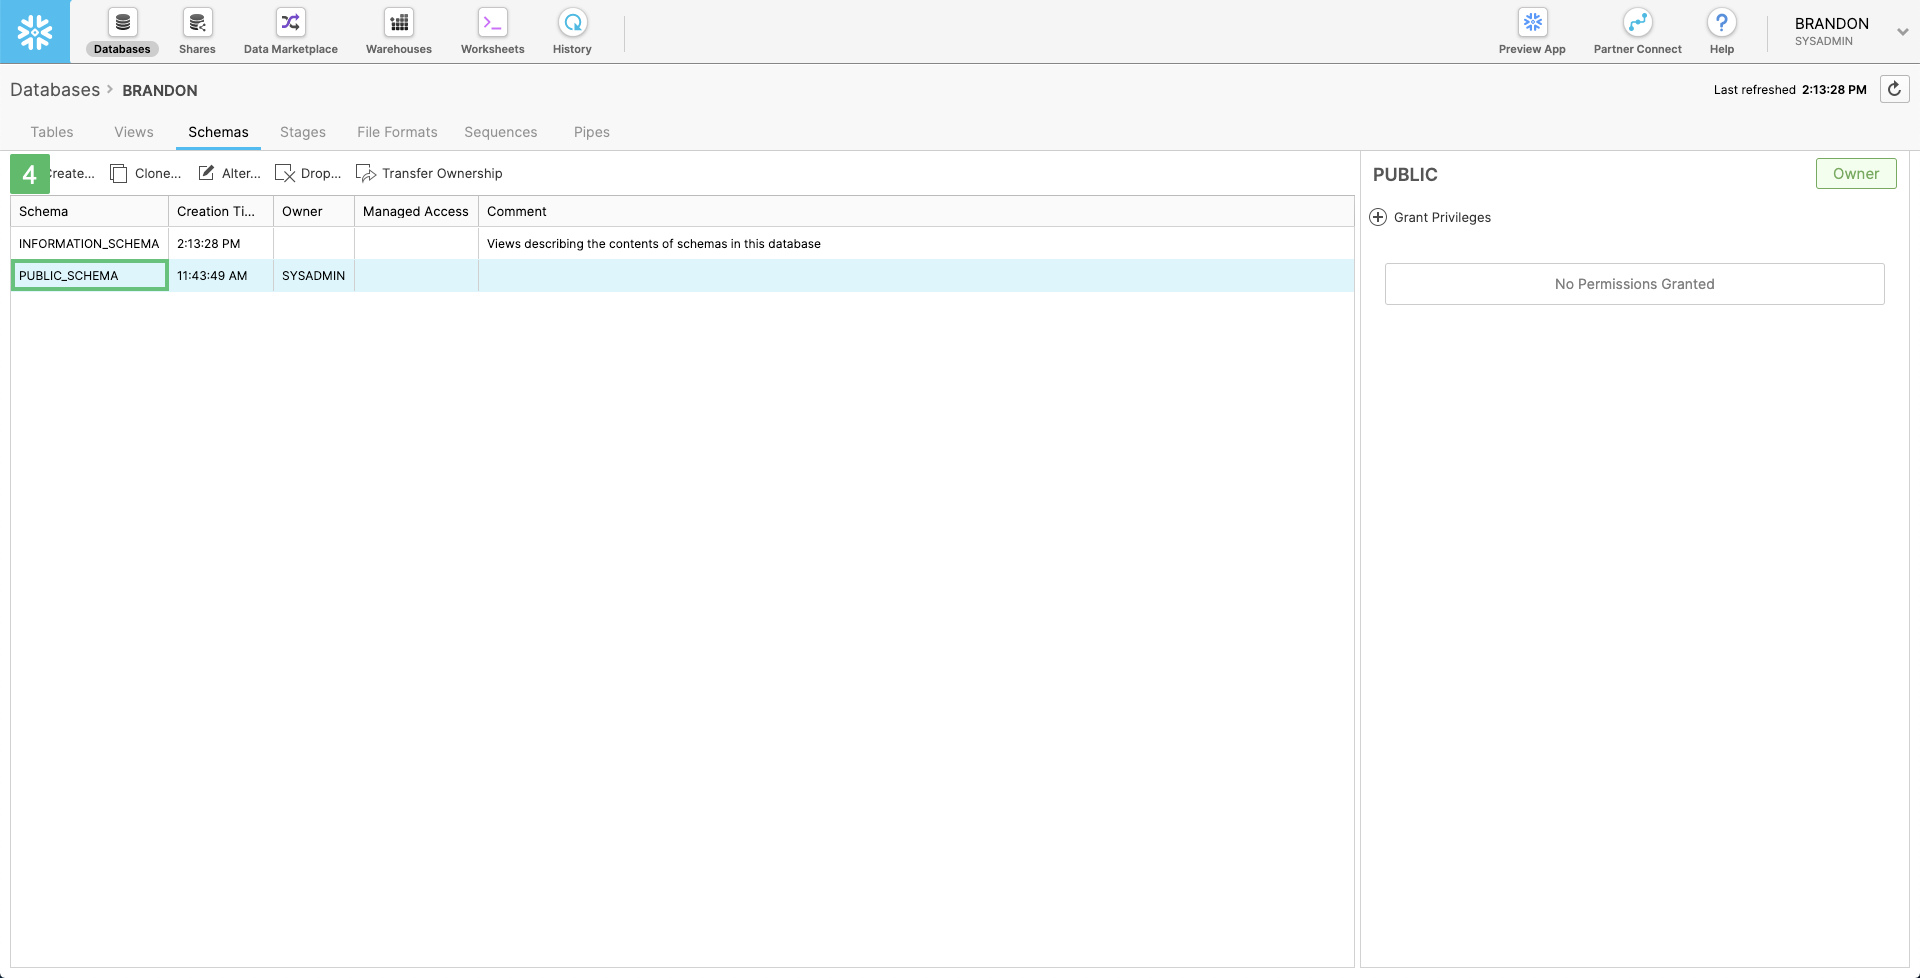Open the History page
Viewport: 1920px width, 978px height.
[x=573, y=32]
